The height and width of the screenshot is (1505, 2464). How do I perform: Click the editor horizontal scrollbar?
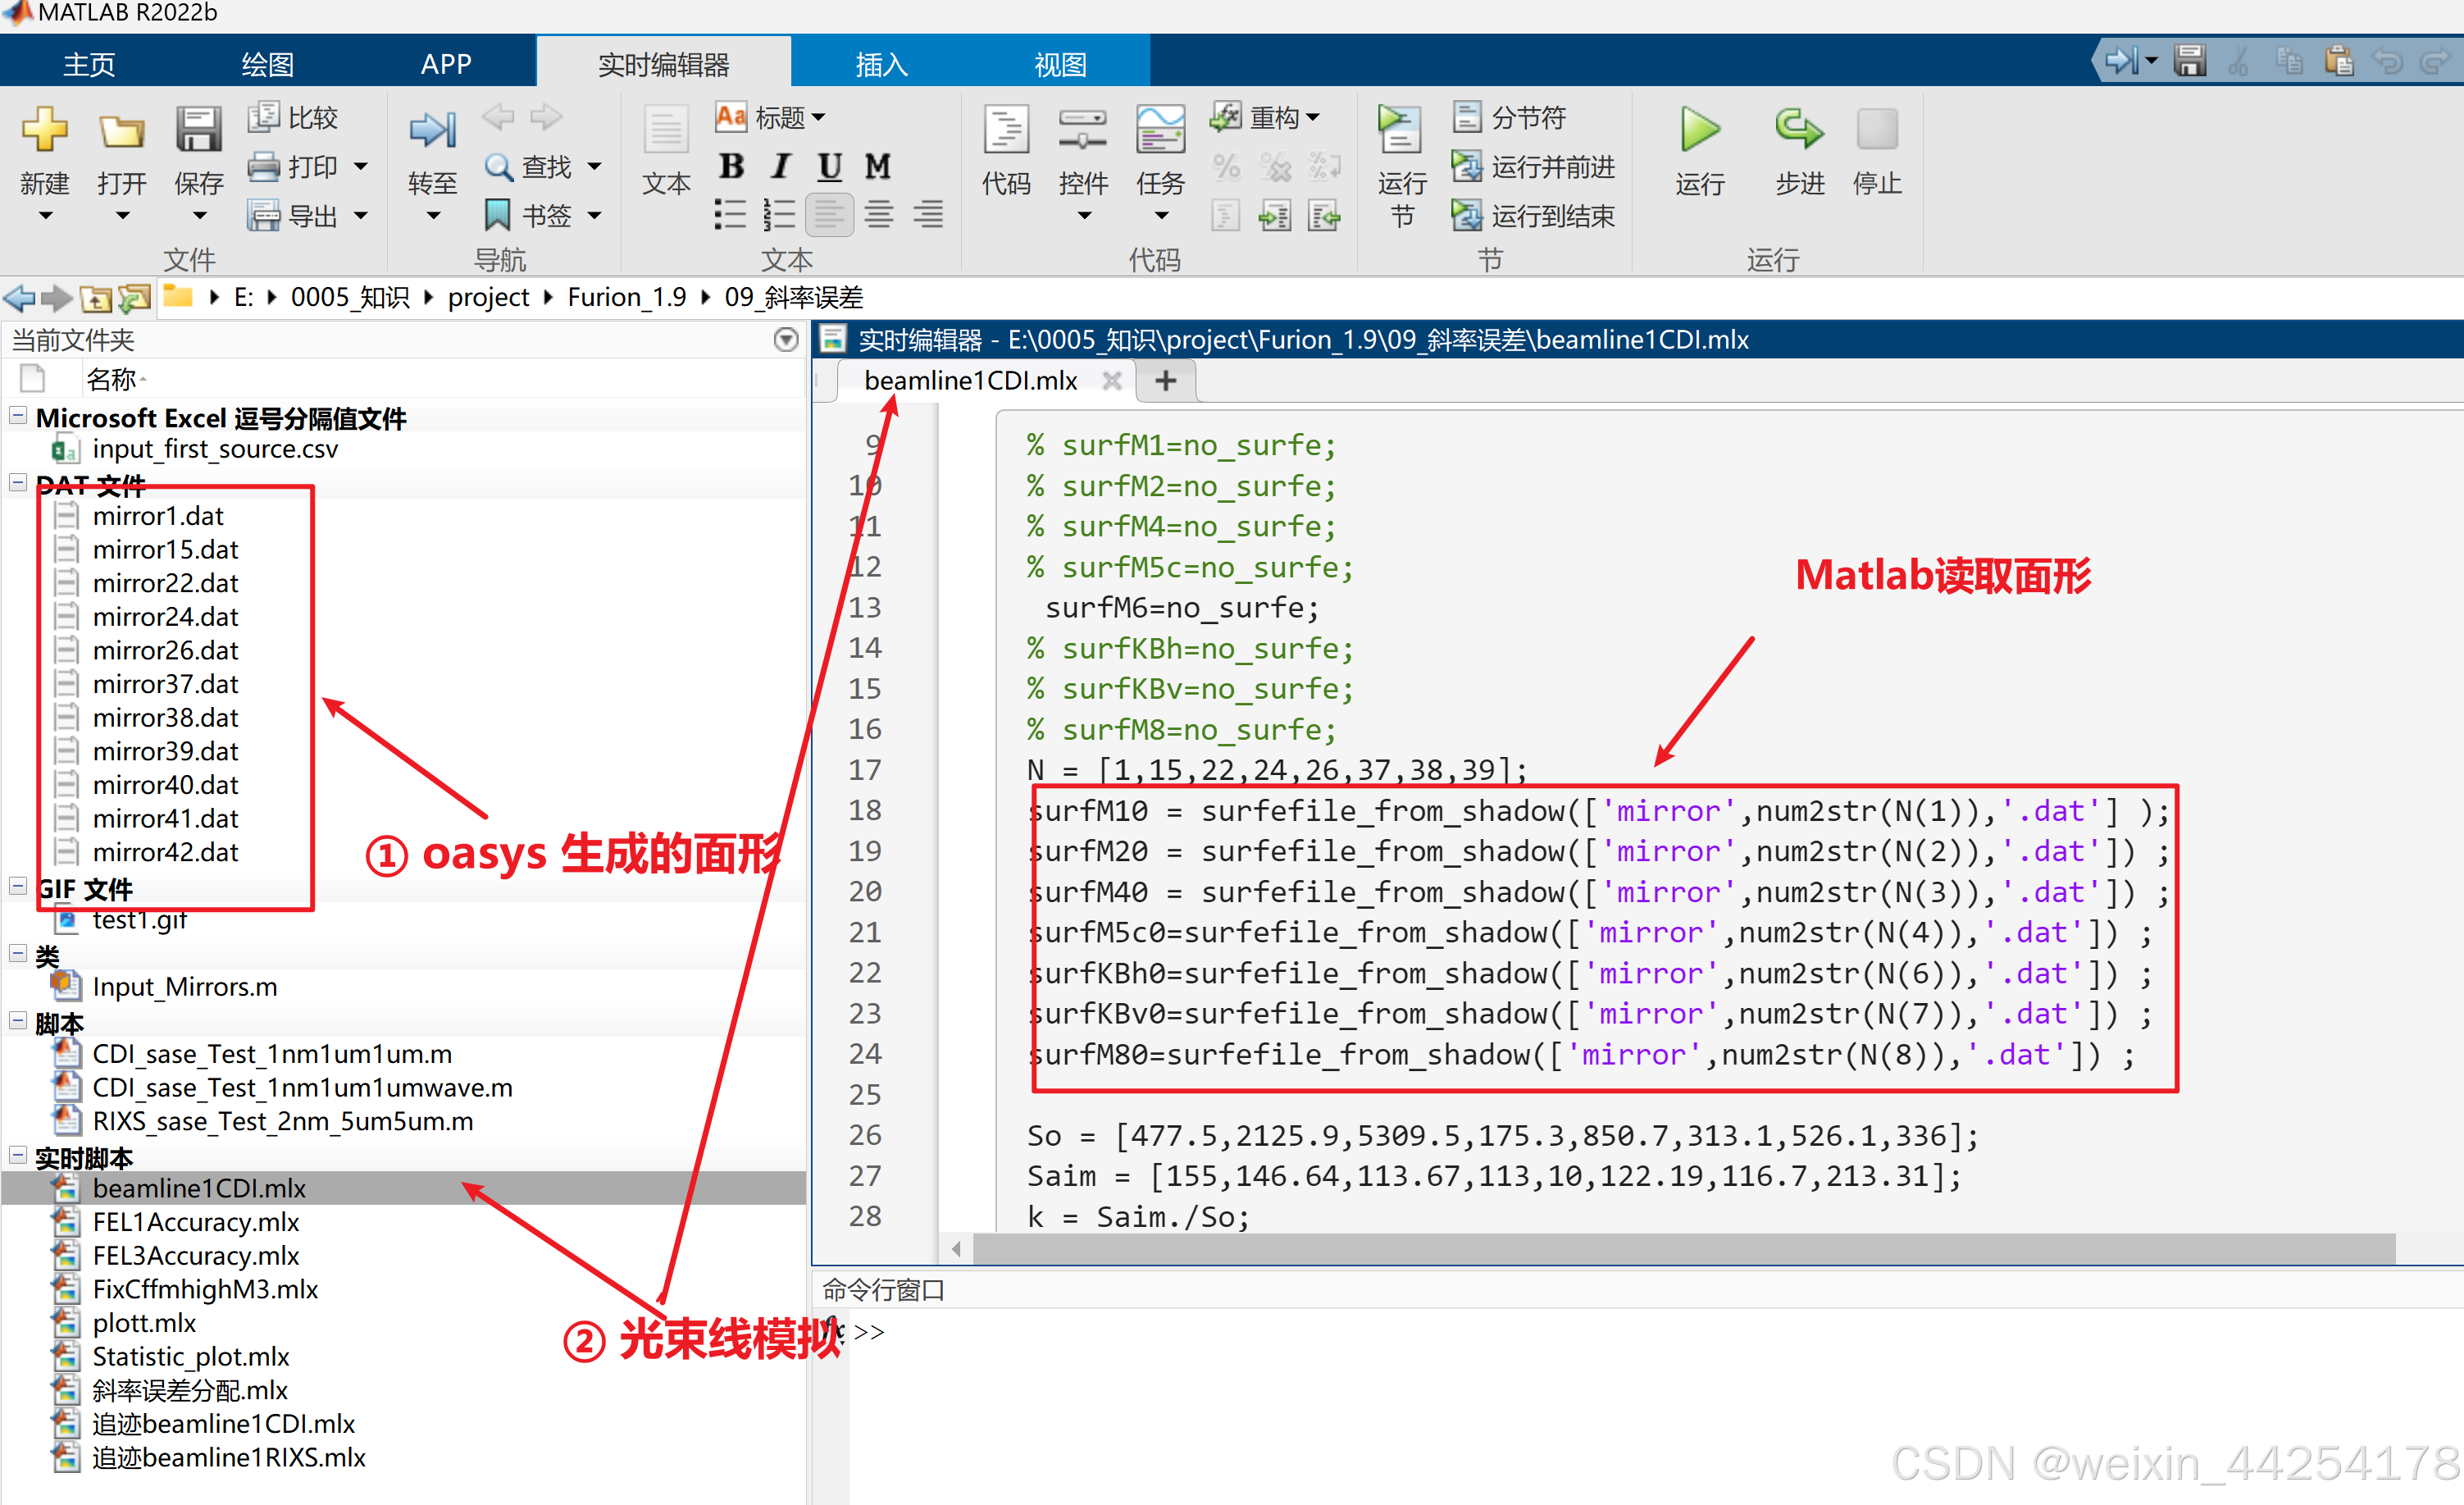(1680, 1247)
